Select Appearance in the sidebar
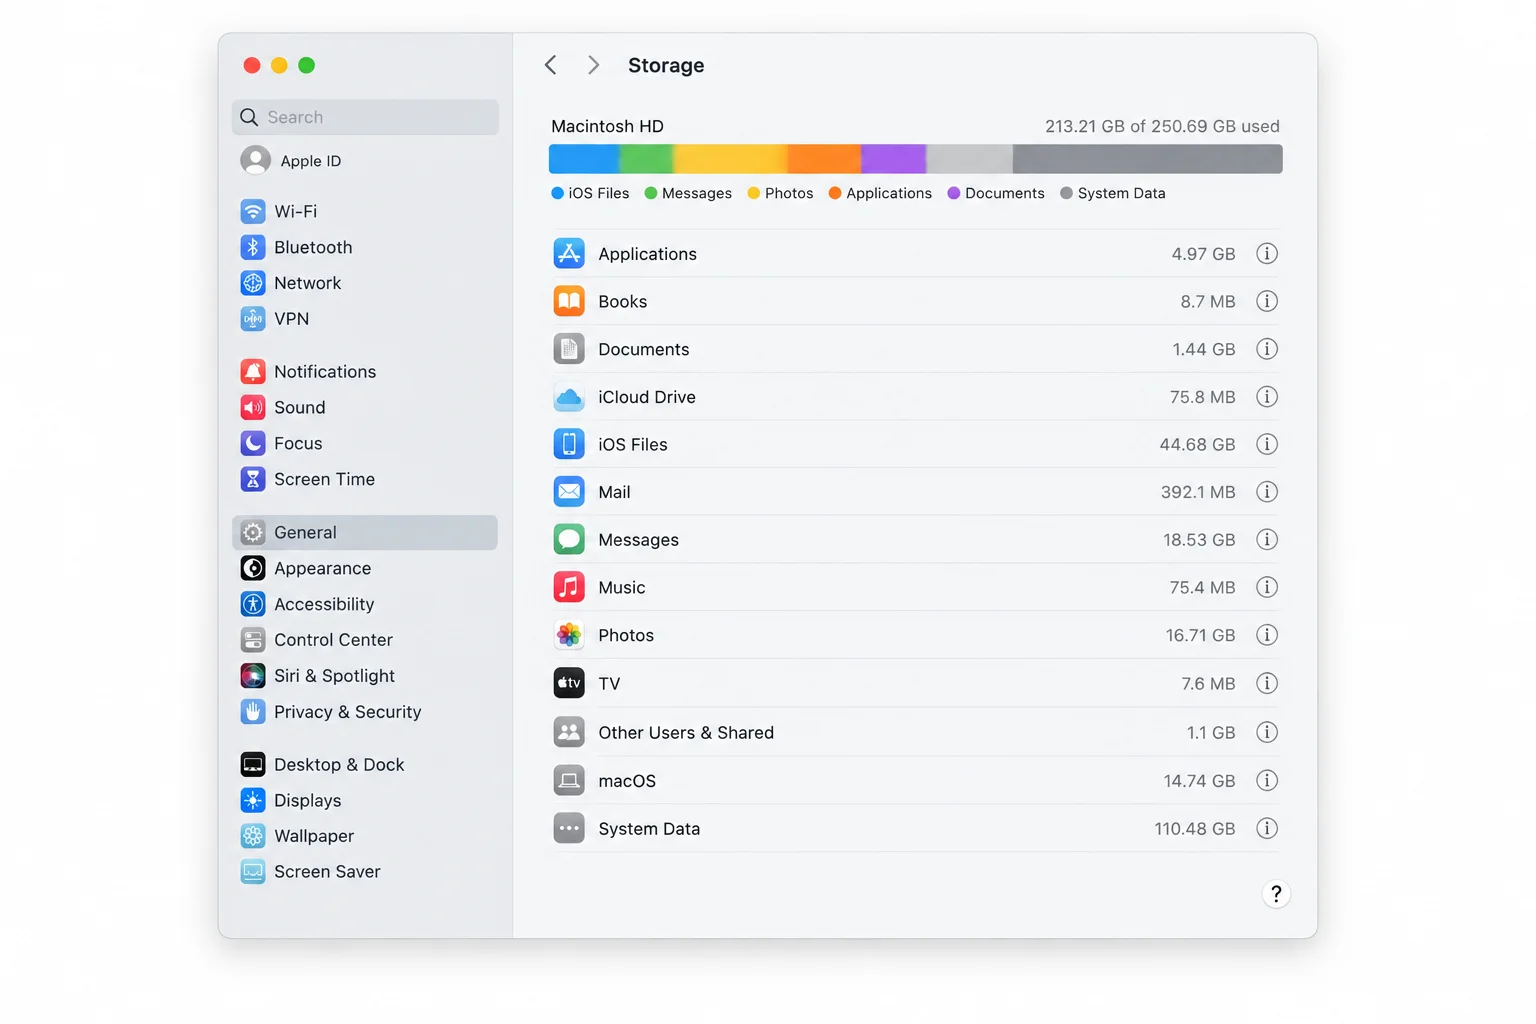This screenshot has height=1024, width=1536. pyautogui.click(x=365, y=568)
